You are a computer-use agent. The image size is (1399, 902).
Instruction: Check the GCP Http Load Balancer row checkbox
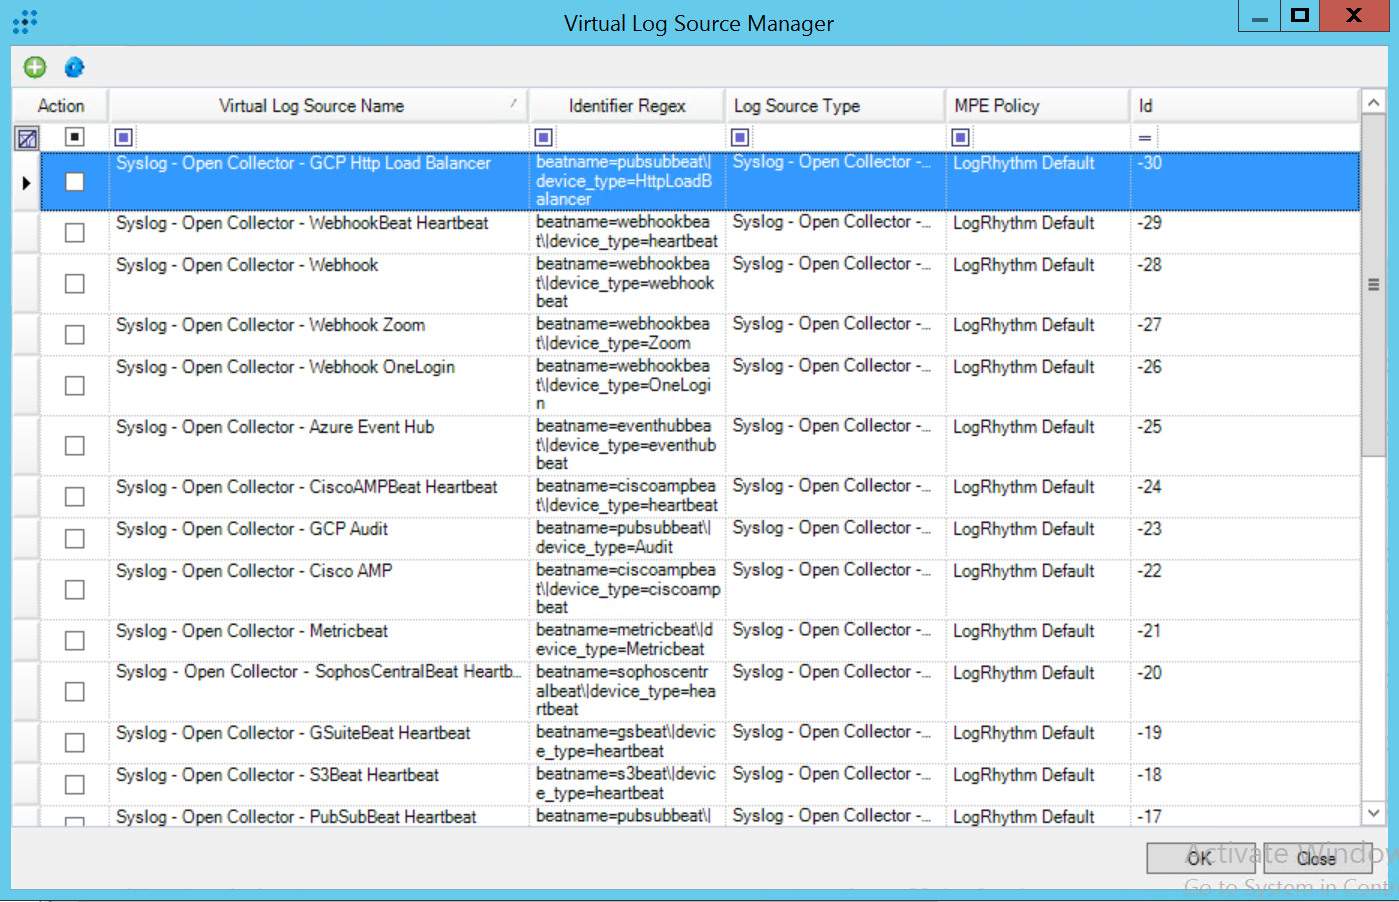coord(75,182)
